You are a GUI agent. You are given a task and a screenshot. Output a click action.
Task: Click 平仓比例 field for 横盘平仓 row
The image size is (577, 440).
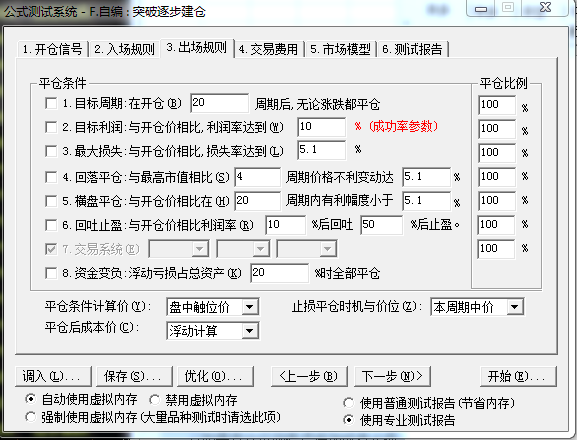(x=497, y=201)
